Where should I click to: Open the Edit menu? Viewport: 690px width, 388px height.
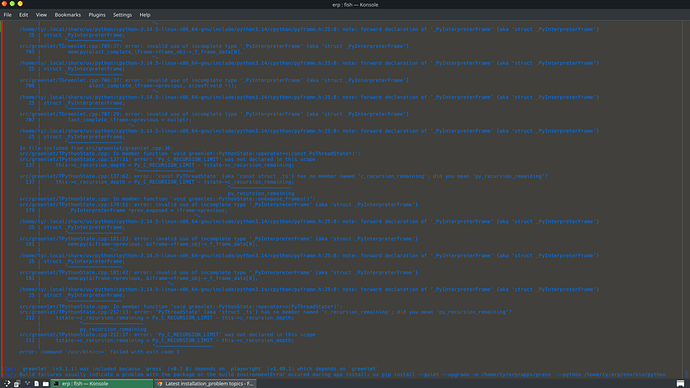(x=23, y=15)
